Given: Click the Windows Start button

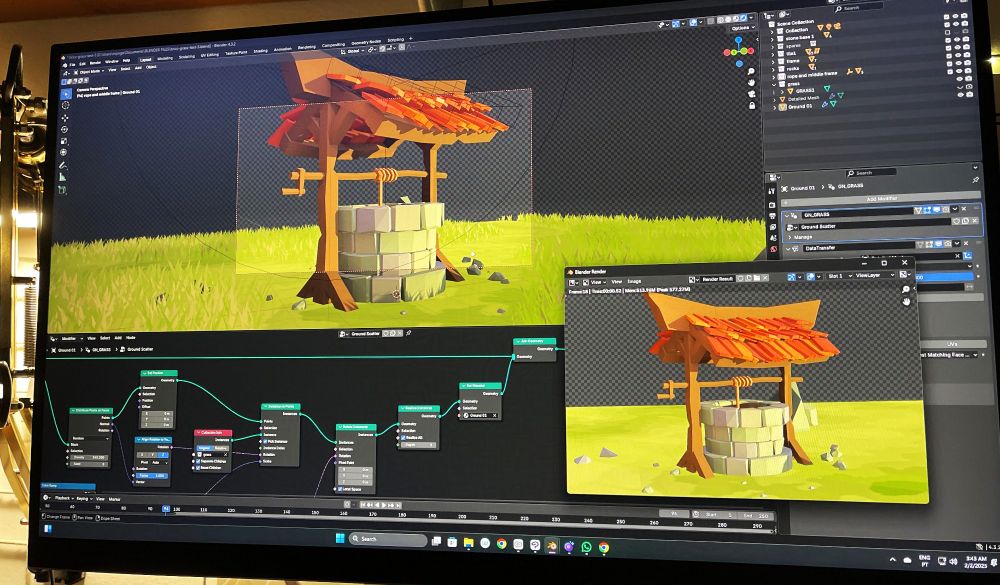Looking at the screenshot, I should coord(340,539).
